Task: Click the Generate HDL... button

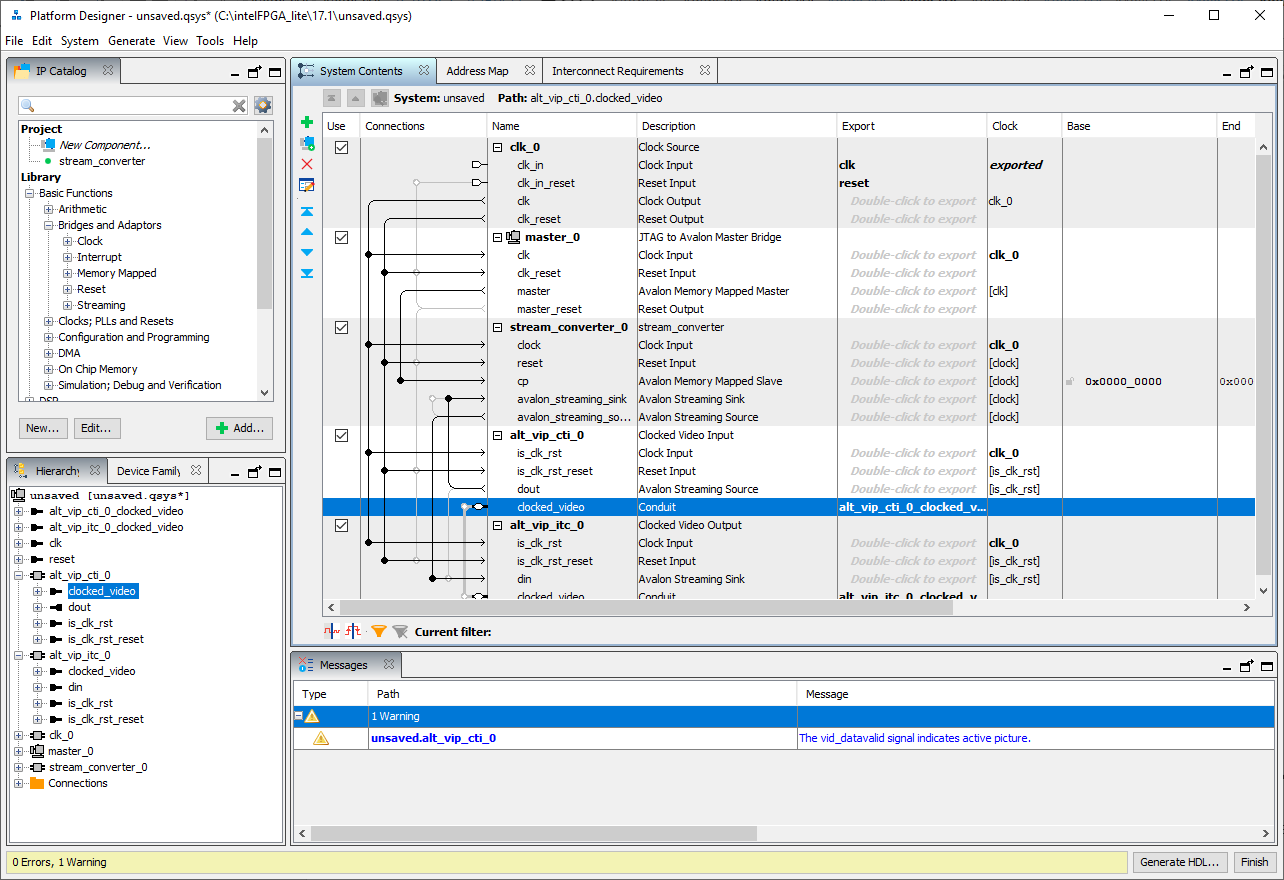Action: click(1180, 862)
